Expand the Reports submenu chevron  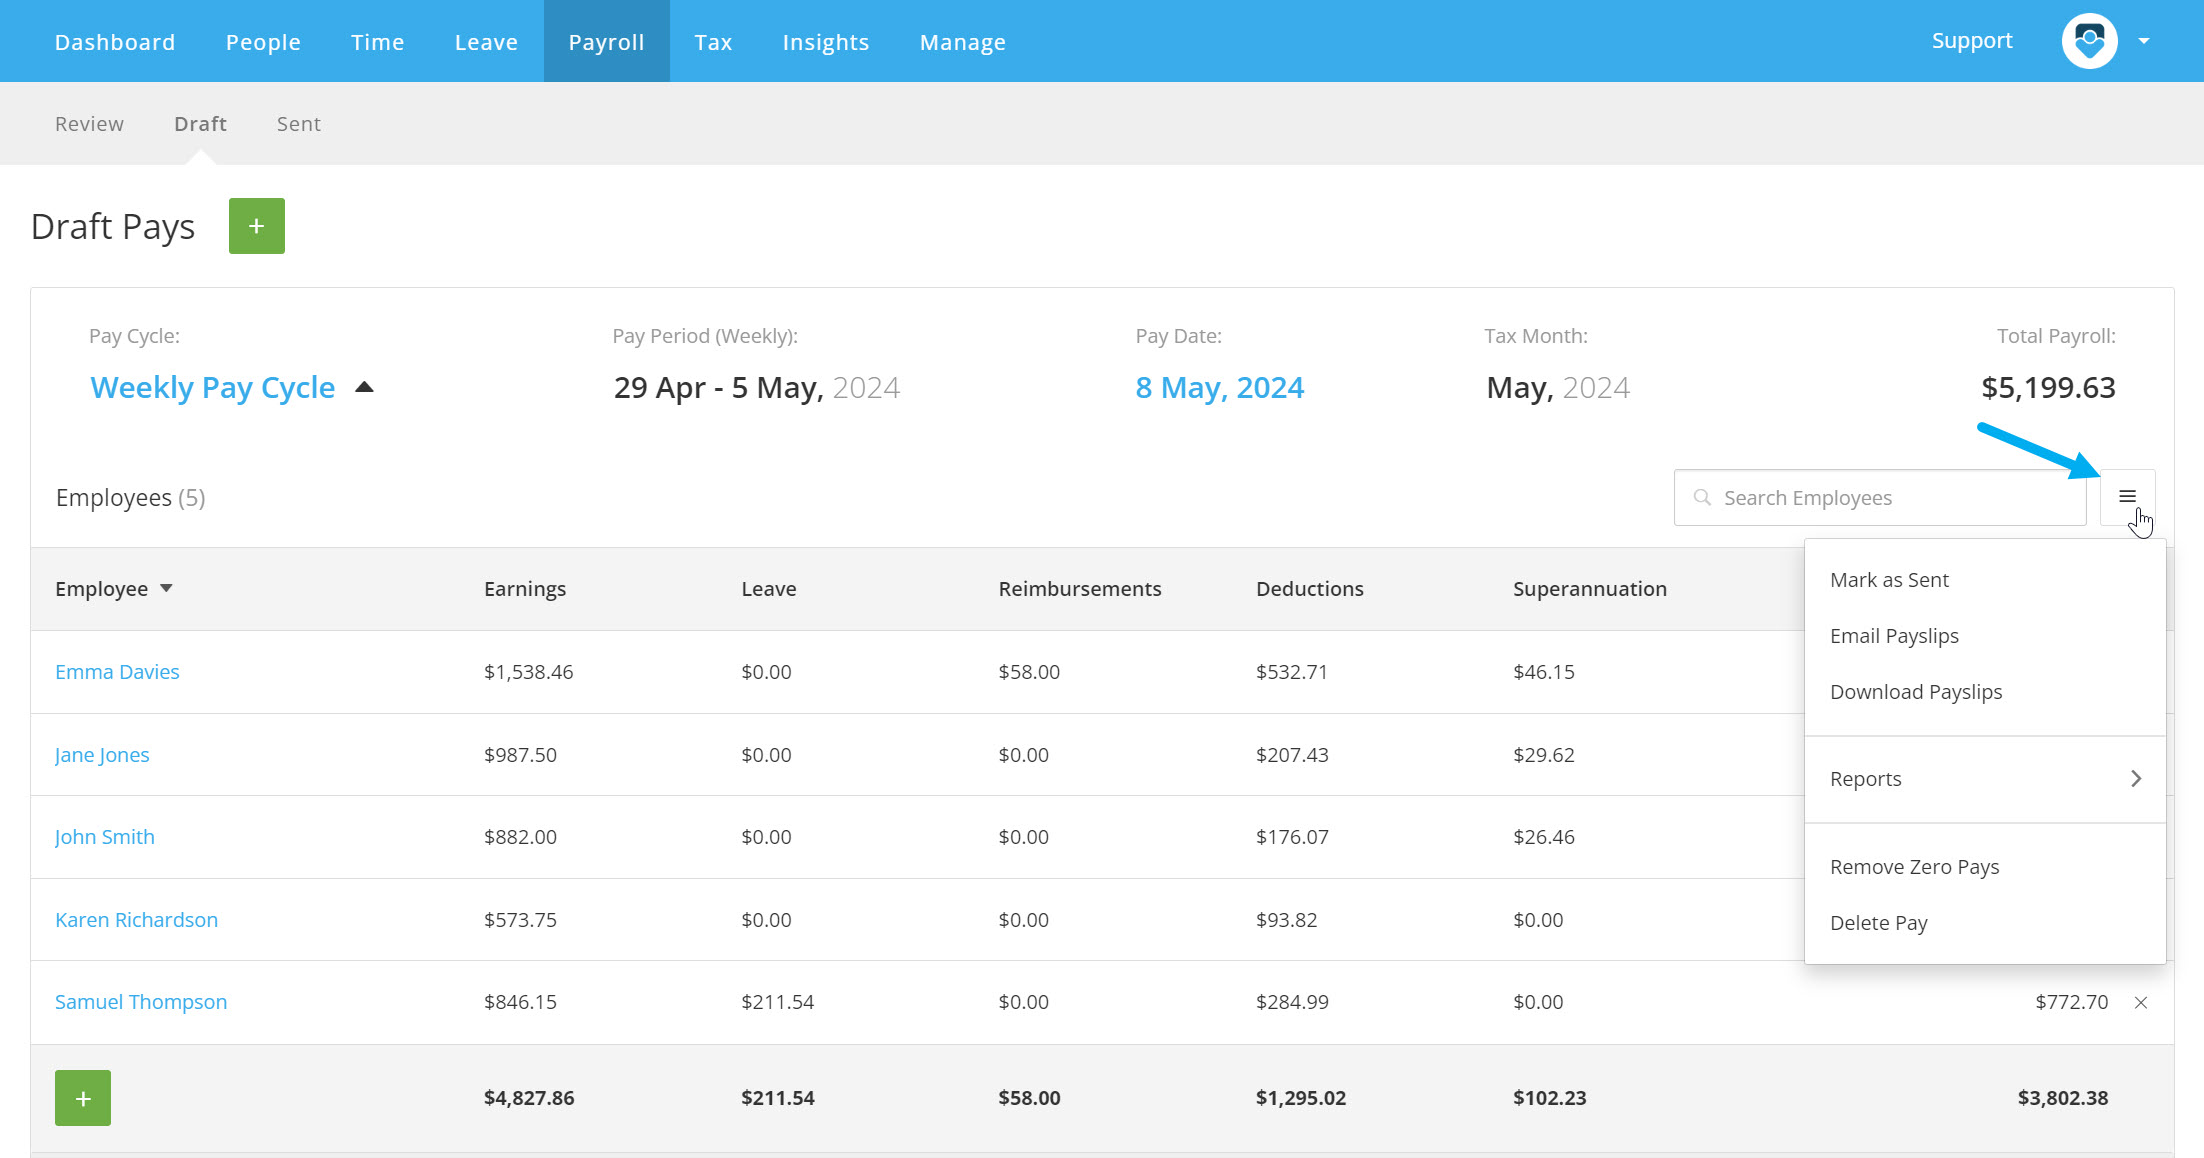pos(2136,779)
